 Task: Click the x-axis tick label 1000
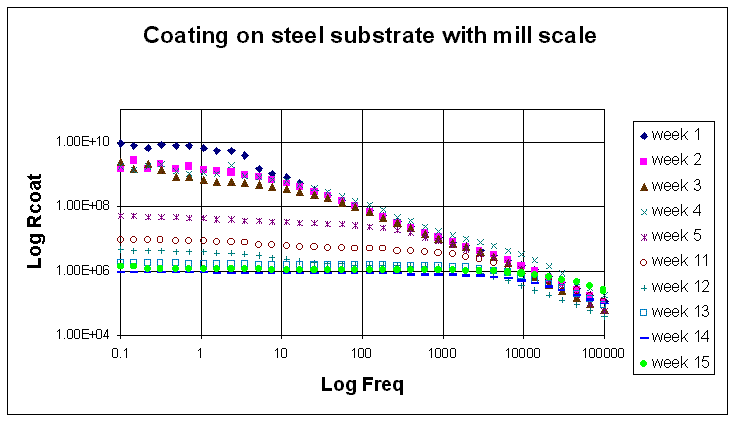click(442, 353)
